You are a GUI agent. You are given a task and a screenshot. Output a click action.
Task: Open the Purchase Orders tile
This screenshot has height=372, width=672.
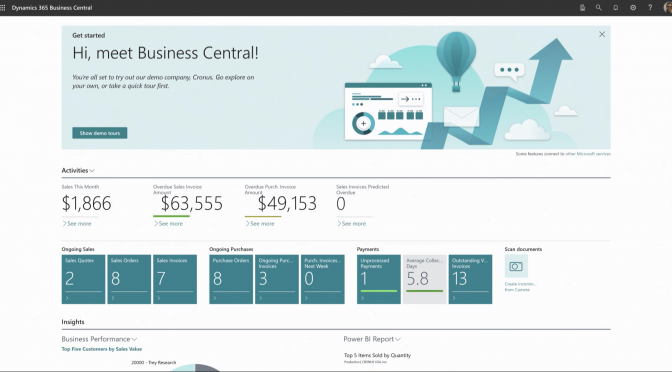[x=231, y=279]
